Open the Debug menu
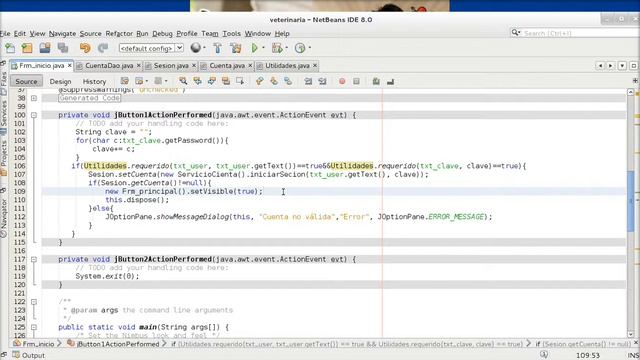 162,33
